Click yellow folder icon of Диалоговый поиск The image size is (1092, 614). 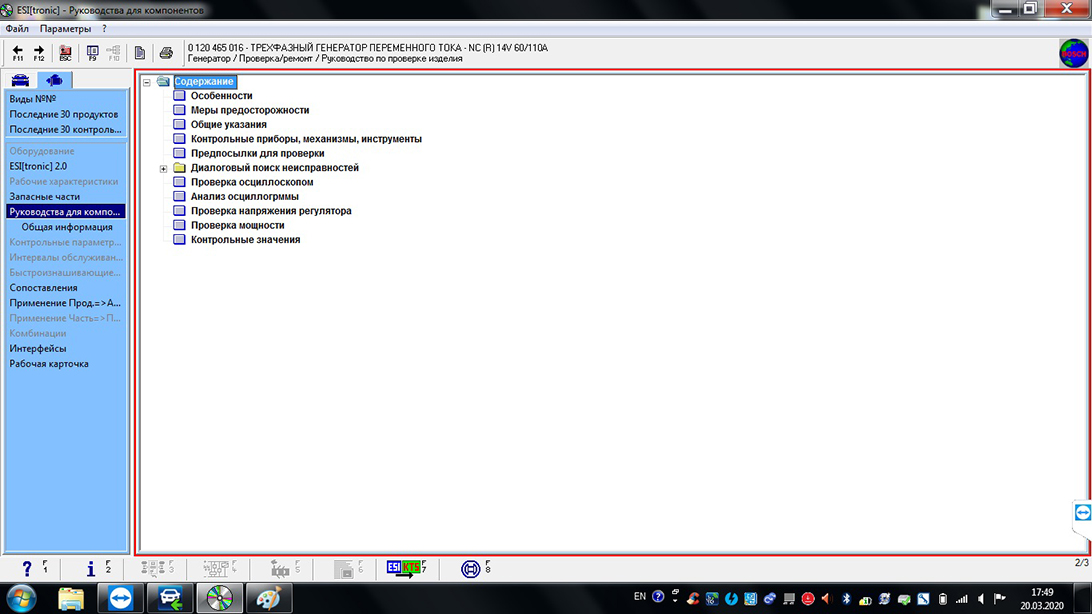coord(179,168)
